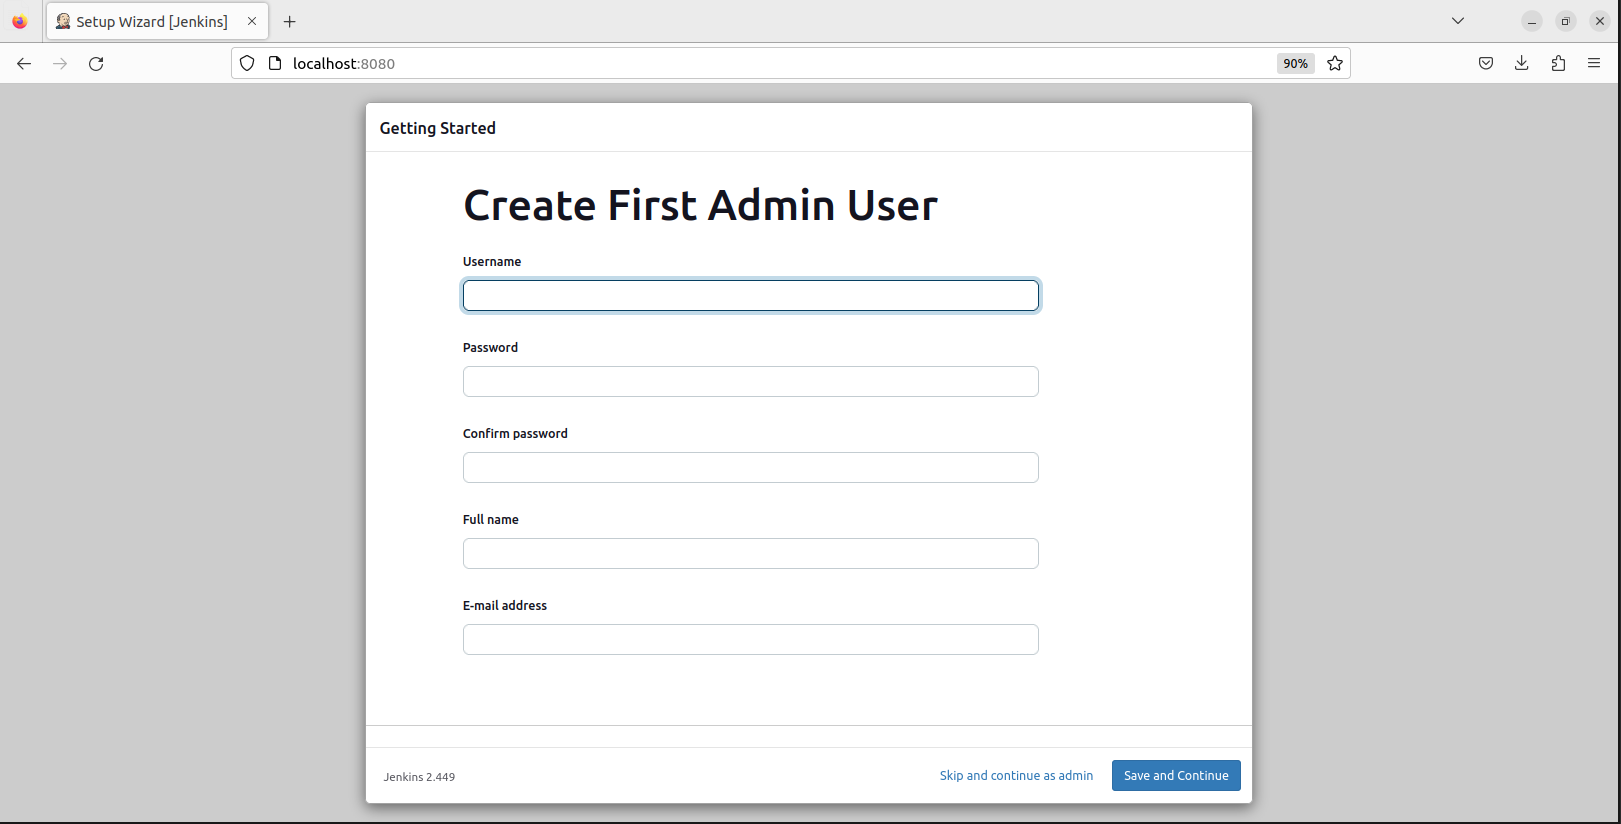
Task: Click the browser forward arrow button
Action: pos(60,64)
